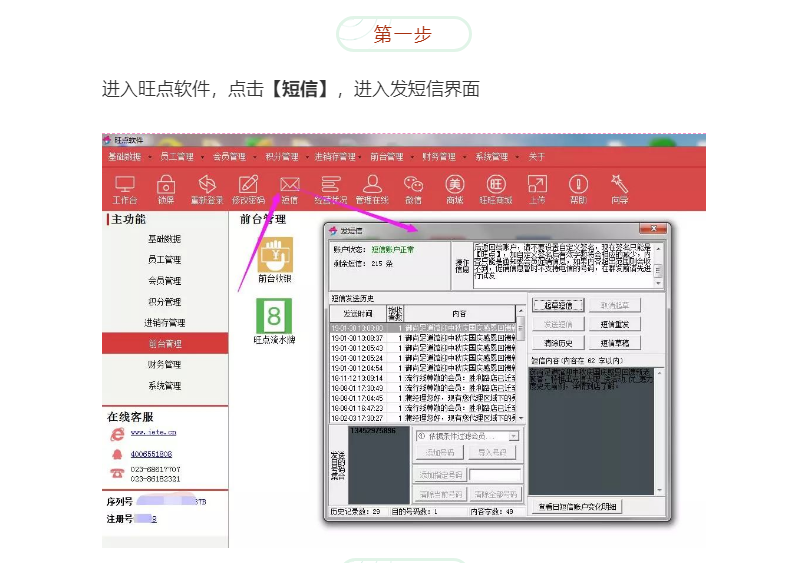Click the 管理在线 person icon

[372, 189]
